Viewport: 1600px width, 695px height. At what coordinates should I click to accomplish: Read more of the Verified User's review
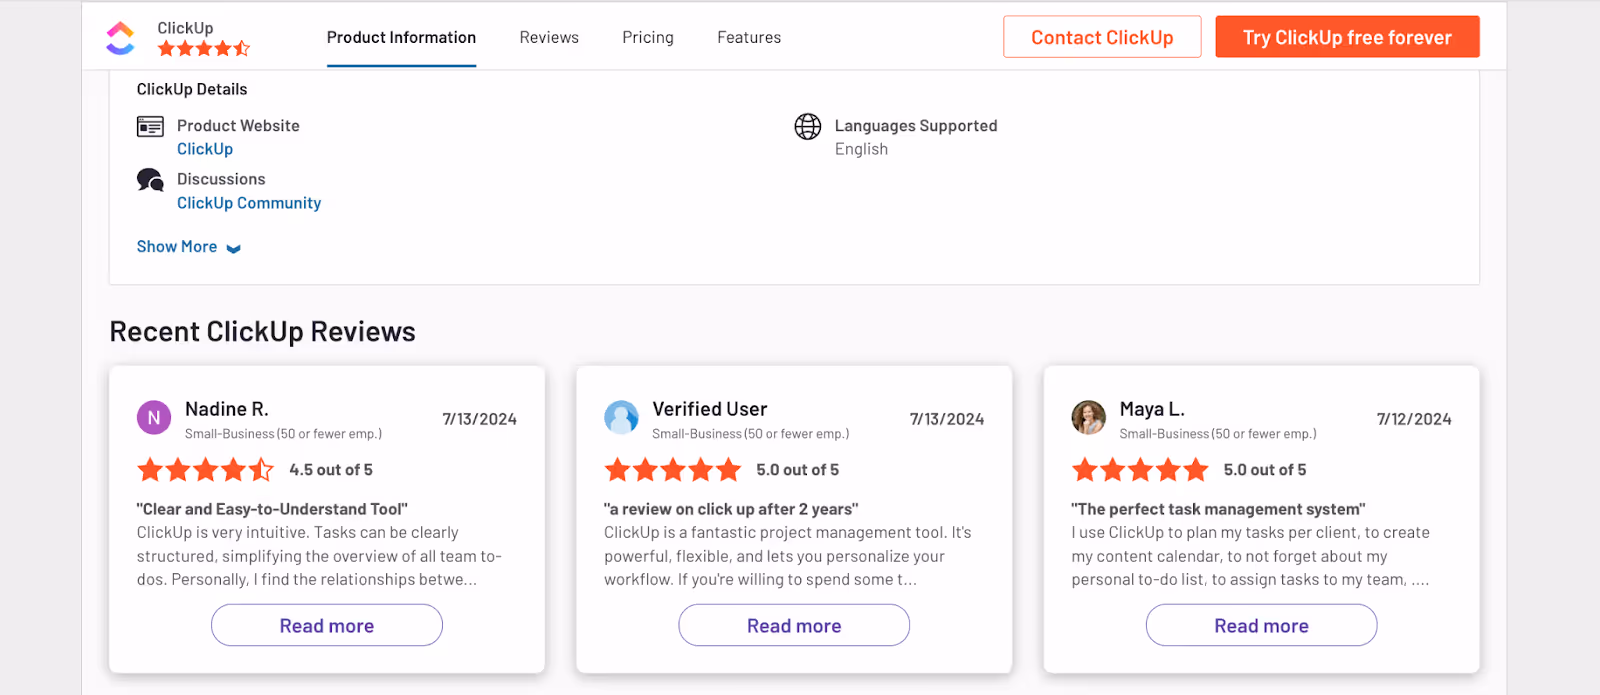tap(794, 625)
